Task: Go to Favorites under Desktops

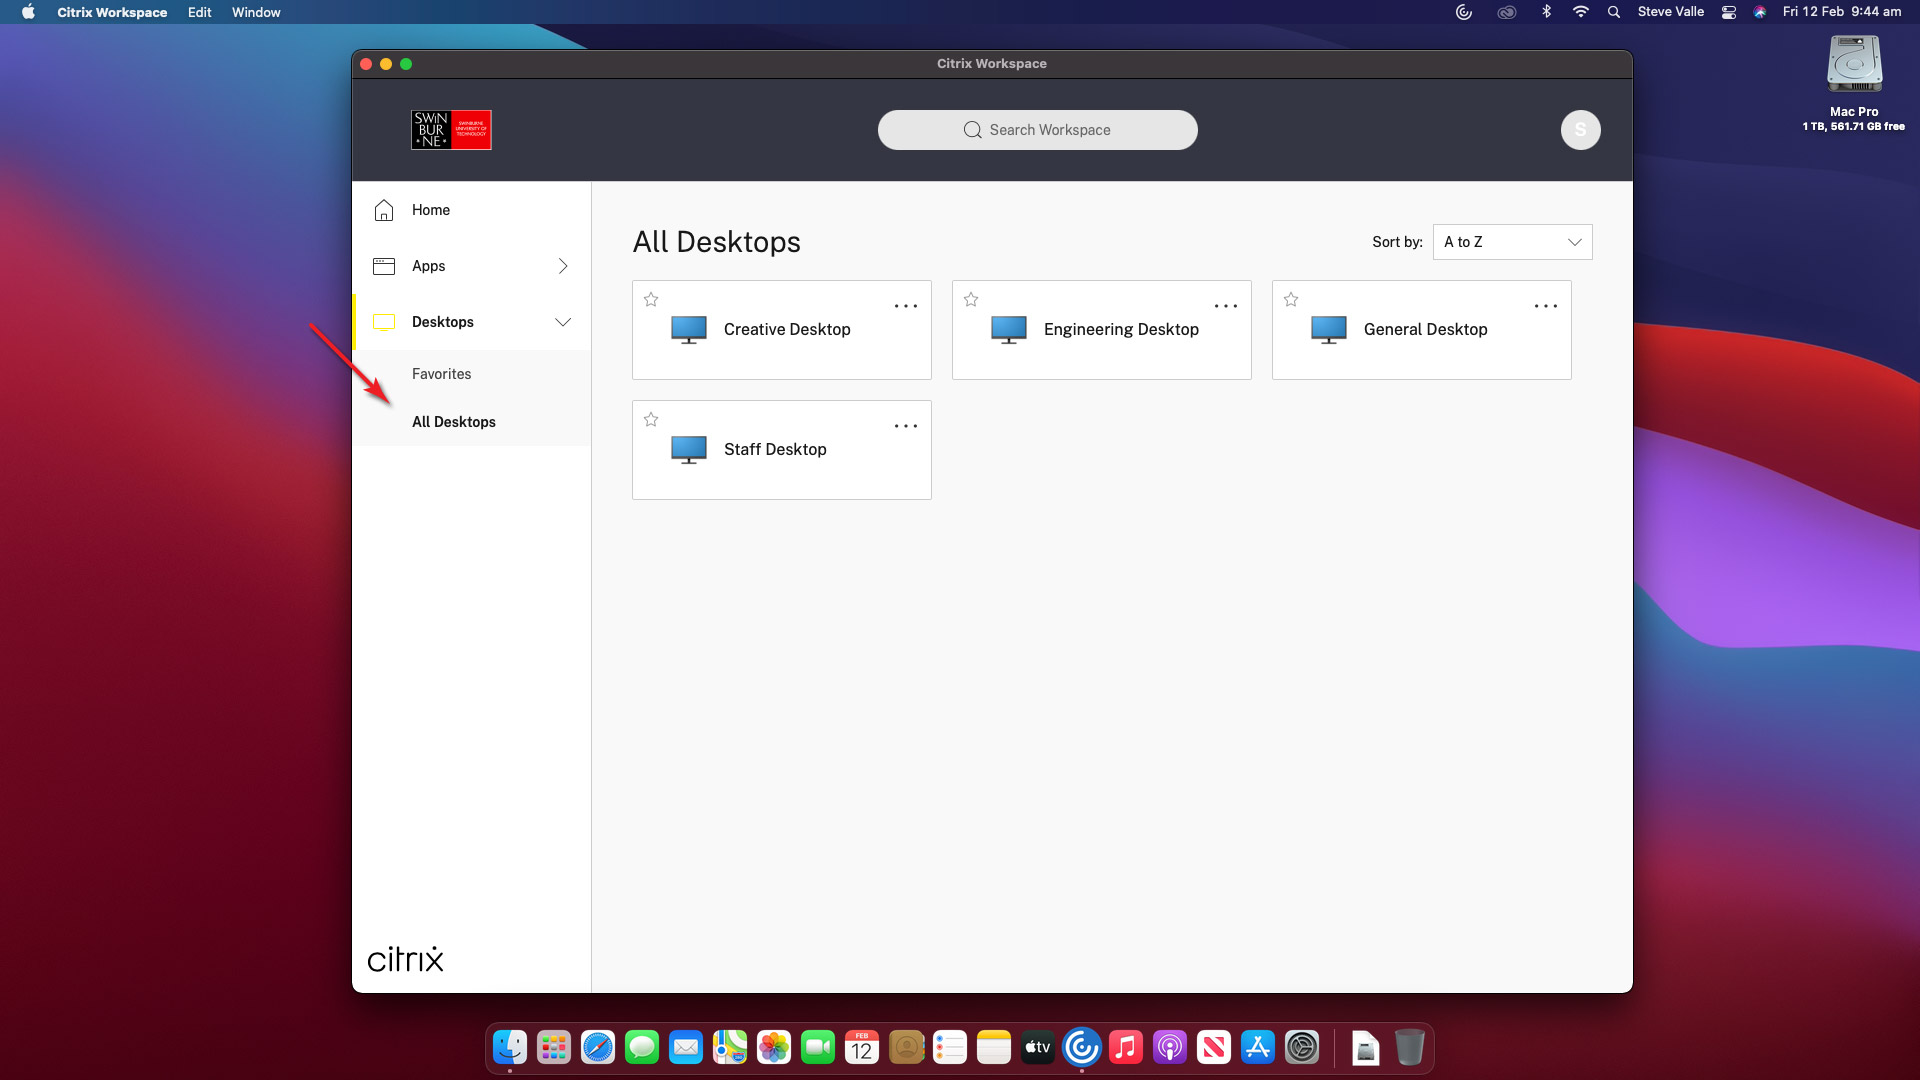Action: click(441, 374)
